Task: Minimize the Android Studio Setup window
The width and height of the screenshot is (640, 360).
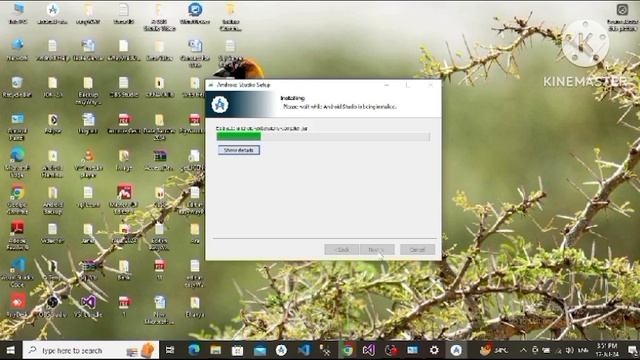Action: point(387,85)
